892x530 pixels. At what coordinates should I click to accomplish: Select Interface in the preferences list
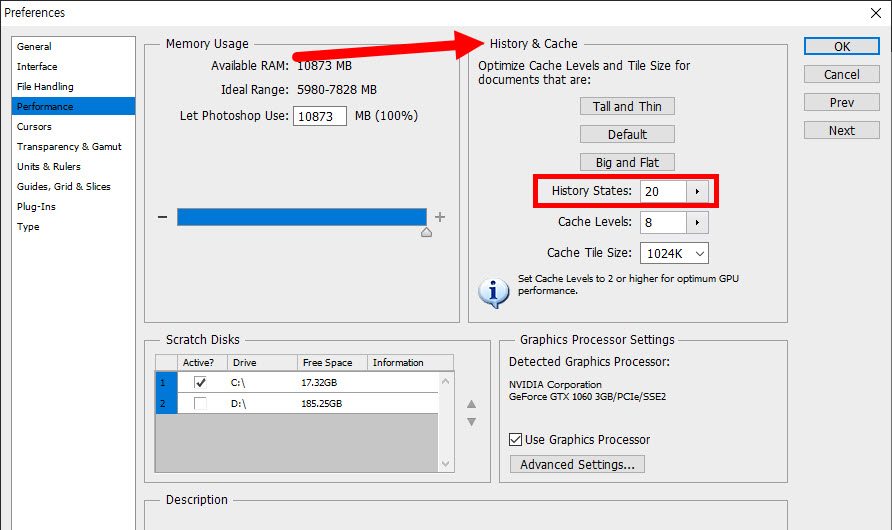tap(37, 67)
